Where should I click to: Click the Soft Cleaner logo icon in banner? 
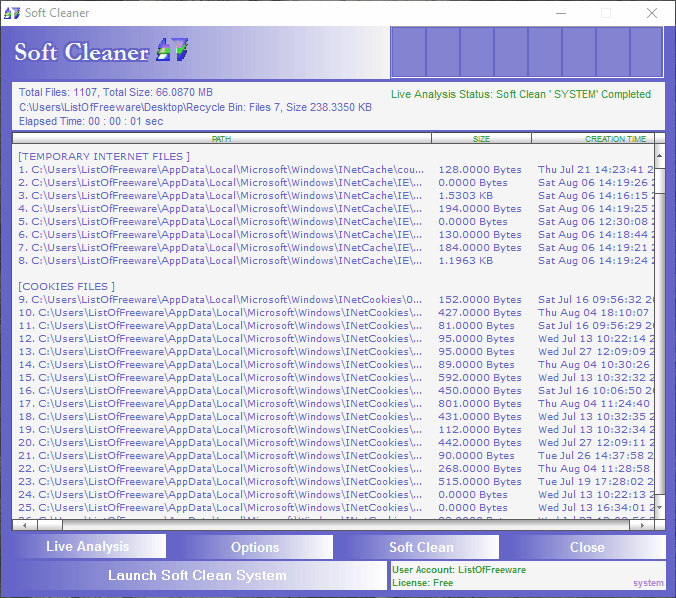[172, 49]
